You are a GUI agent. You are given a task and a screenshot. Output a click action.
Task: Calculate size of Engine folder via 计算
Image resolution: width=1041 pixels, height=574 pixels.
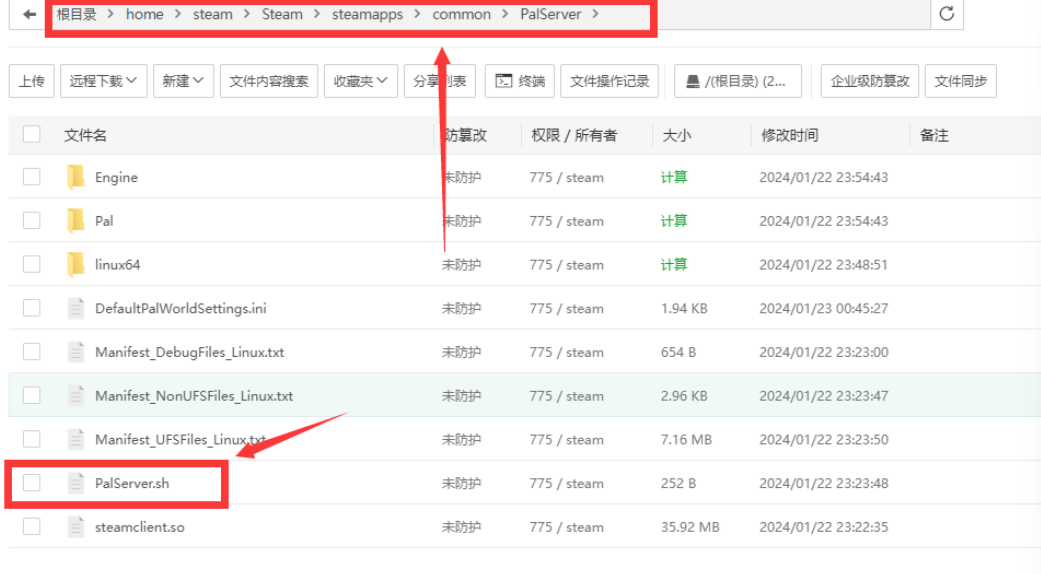coord(673,177)
